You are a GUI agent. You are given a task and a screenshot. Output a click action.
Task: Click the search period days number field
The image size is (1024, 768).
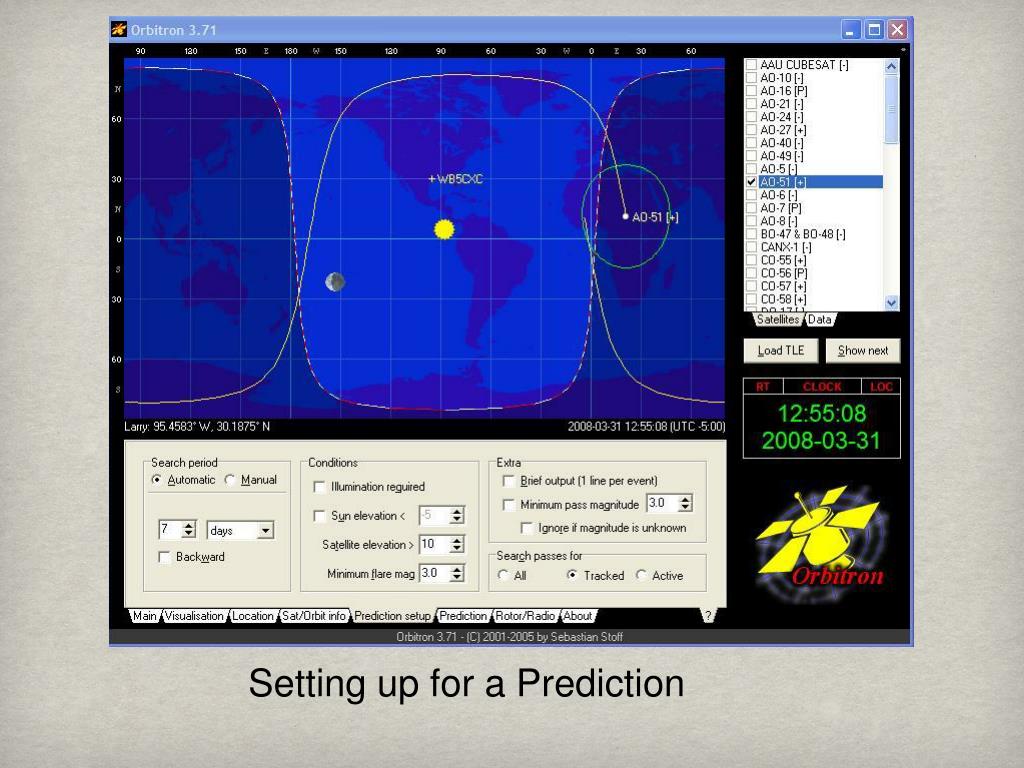[170, 529]
